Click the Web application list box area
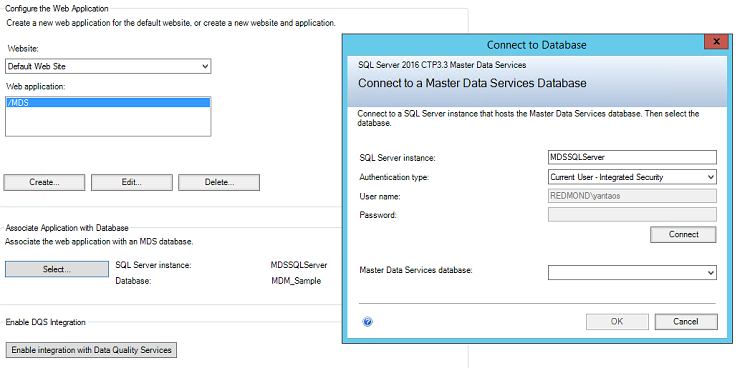This screenshot has width=750, height=368. click(x=108, y=116)
